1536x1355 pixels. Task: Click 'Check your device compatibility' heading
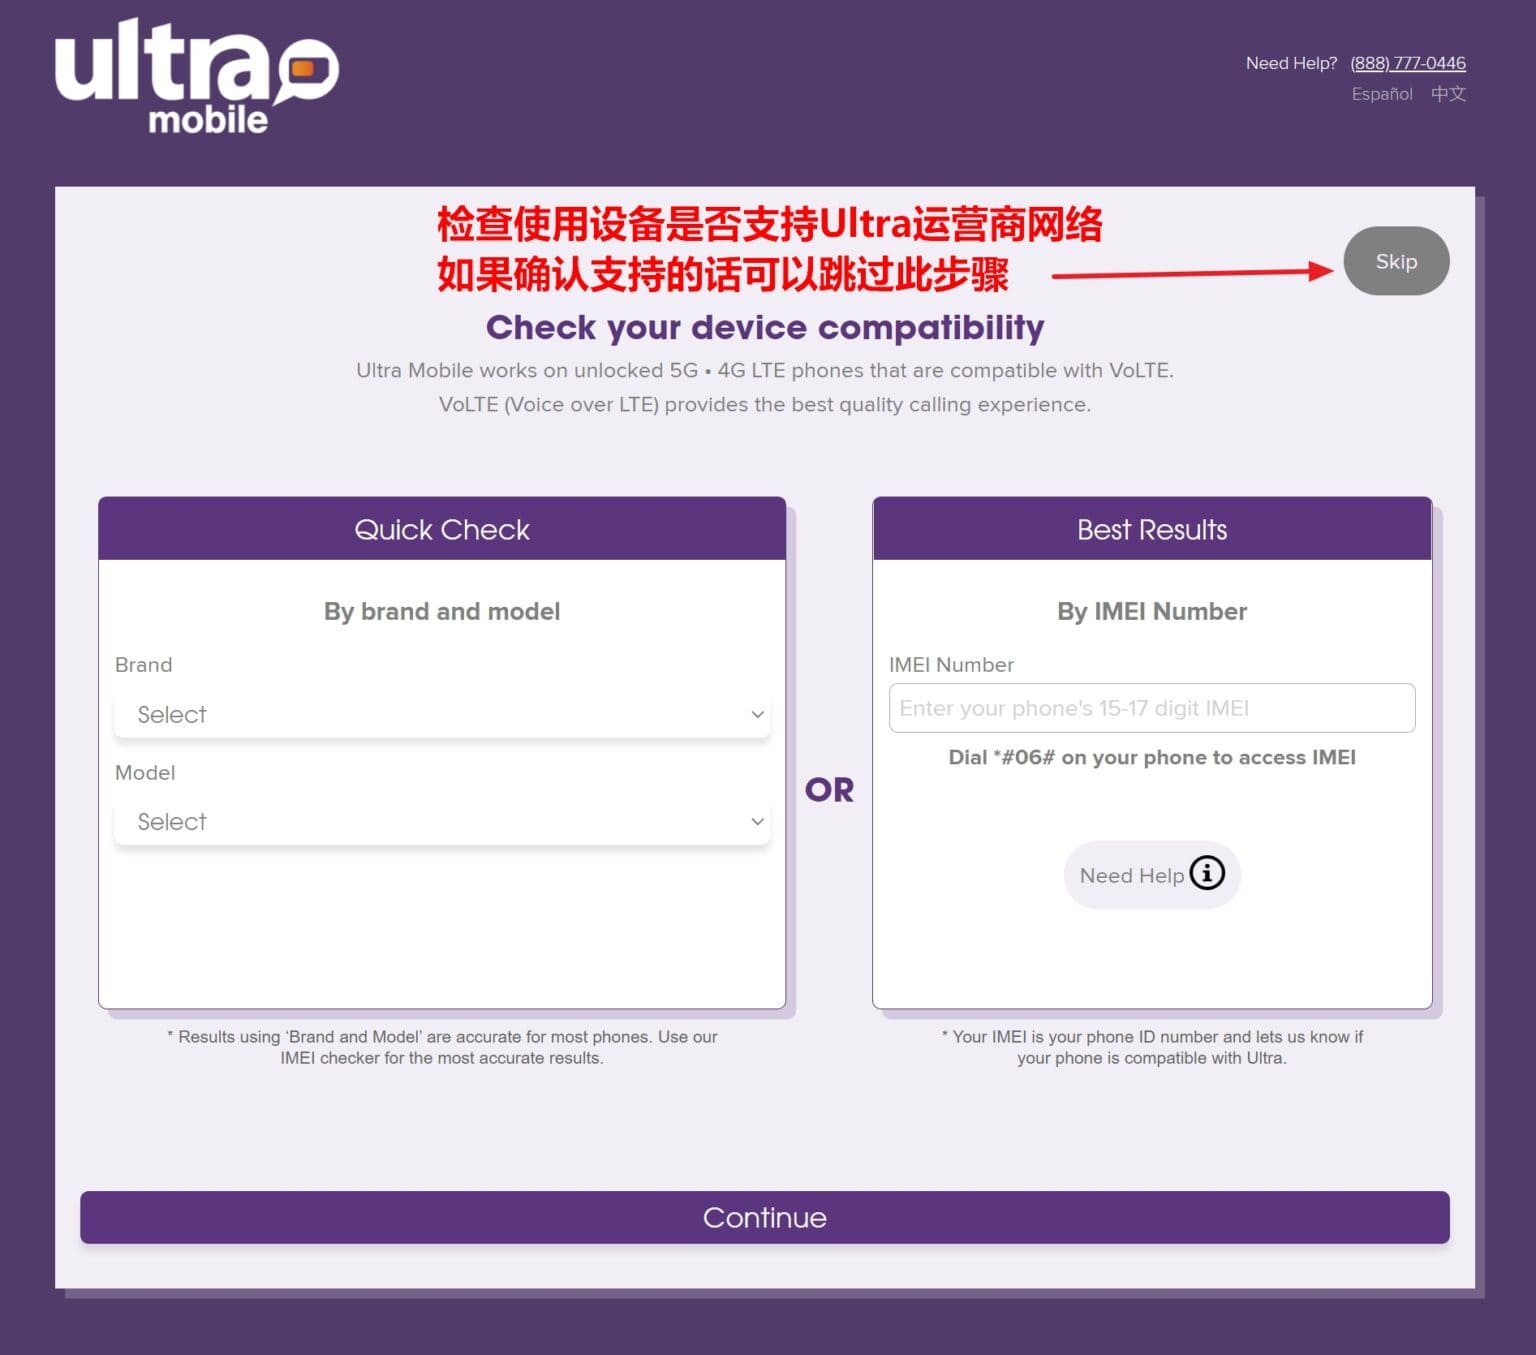coord(765,327)
